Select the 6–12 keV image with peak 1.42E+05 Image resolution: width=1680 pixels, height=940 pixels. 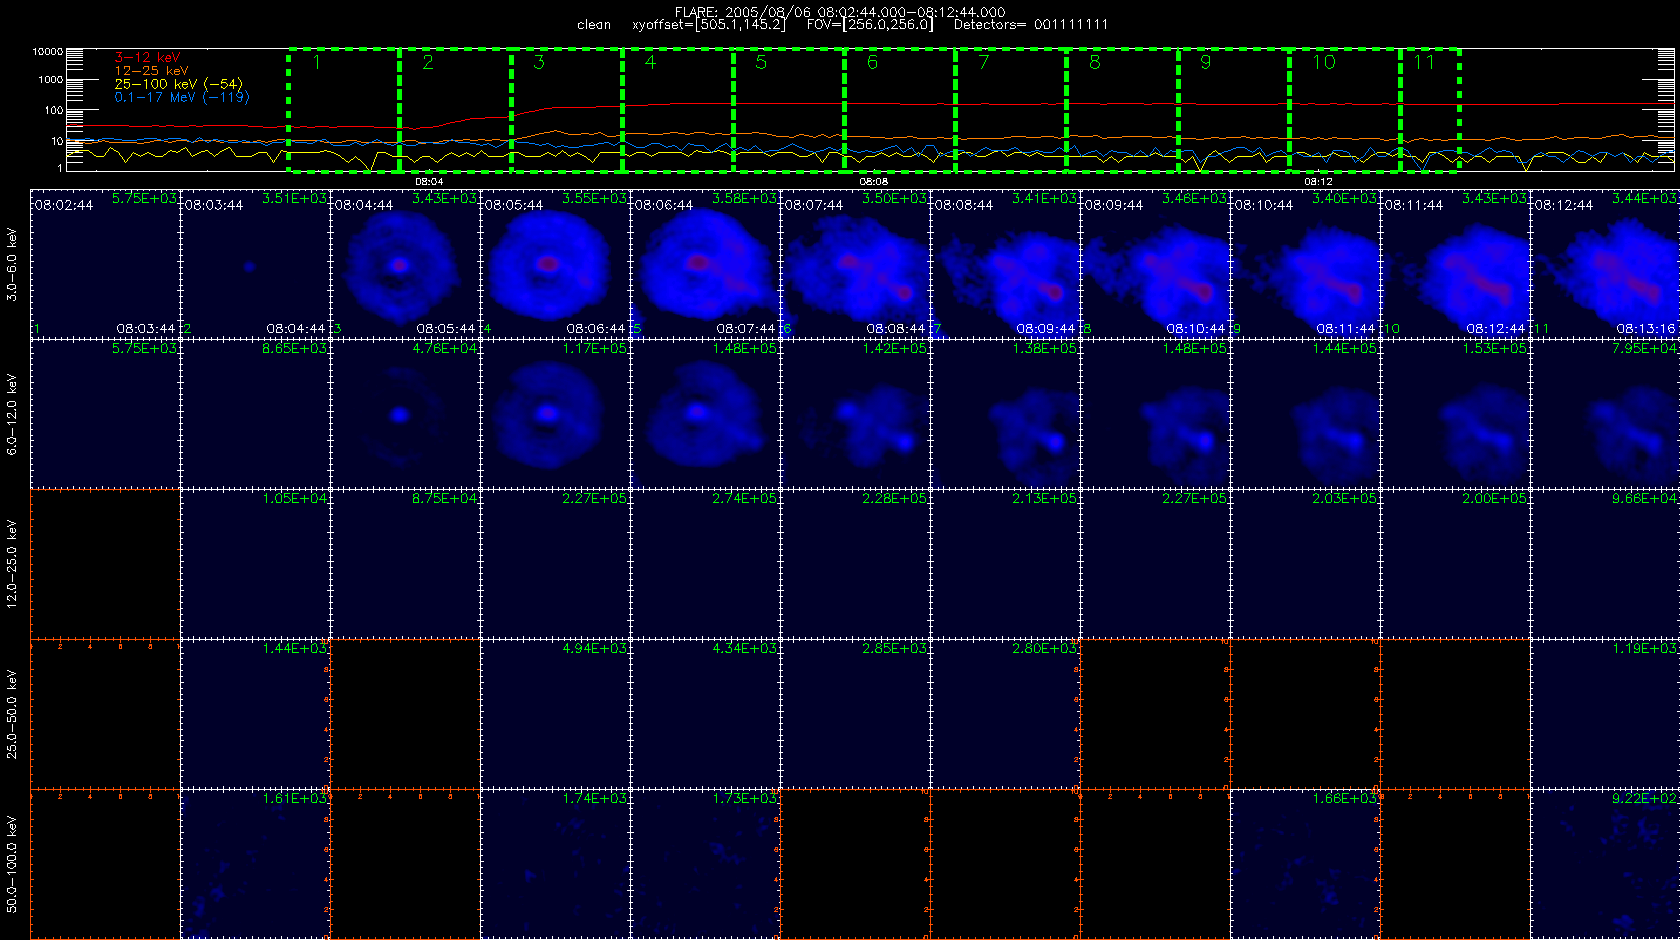pos(855,414)
